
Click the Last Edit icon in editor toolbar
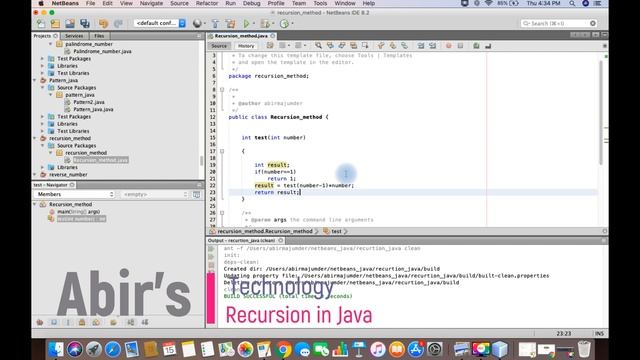(270, 46)
